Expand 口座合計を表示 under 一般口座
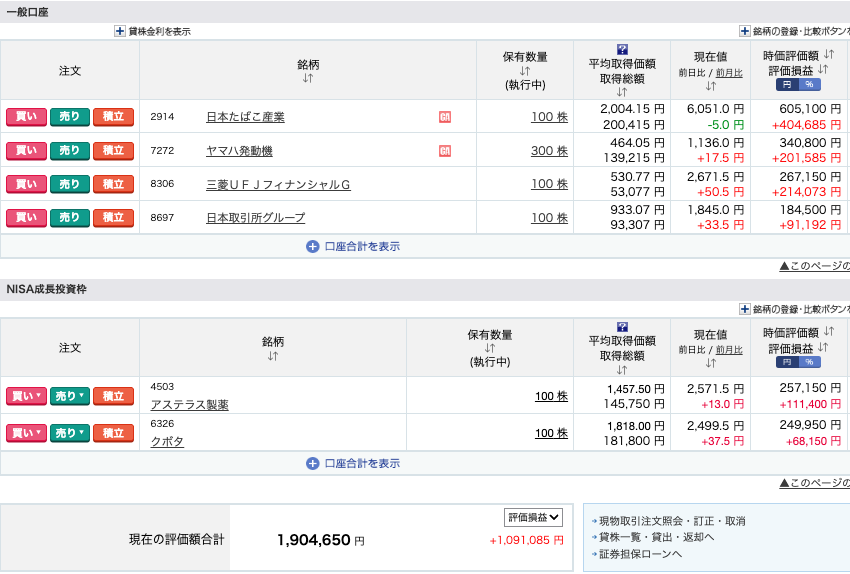This screenshot has height=574, width=850. pyautogui.click(x=353, y=246)
